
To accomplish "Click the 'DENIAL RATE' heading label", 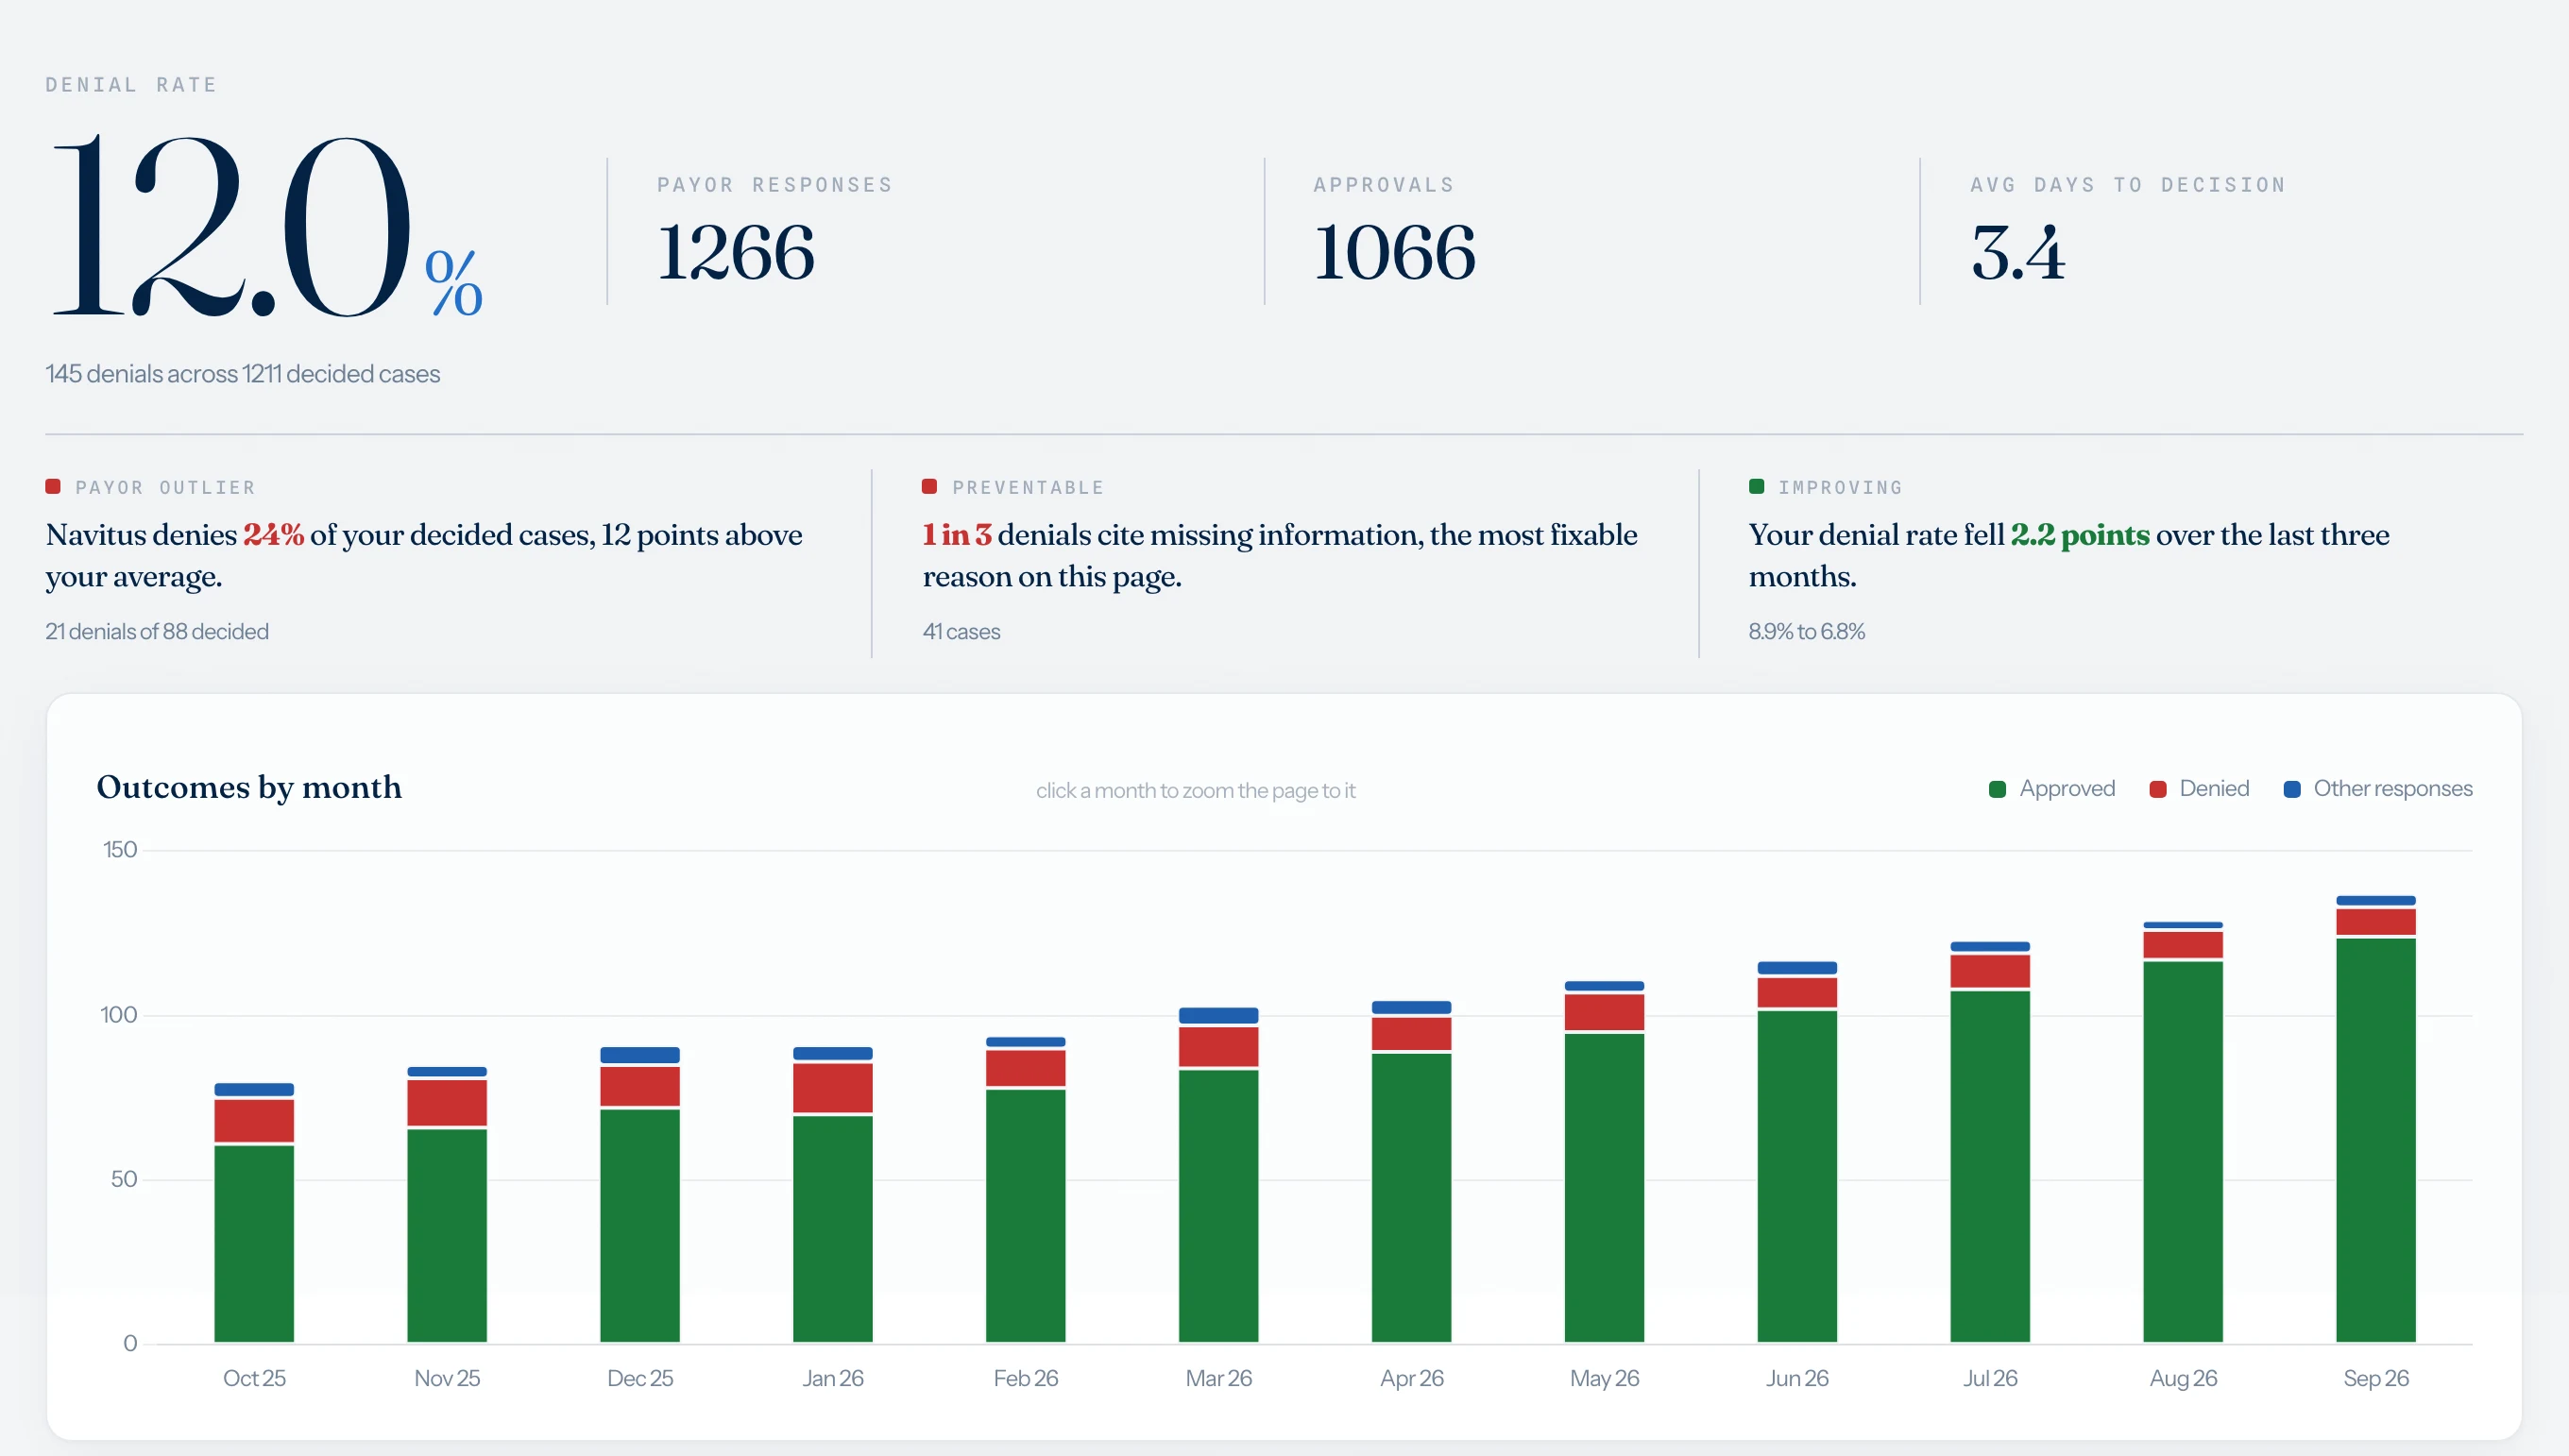I will coord(131,85).
